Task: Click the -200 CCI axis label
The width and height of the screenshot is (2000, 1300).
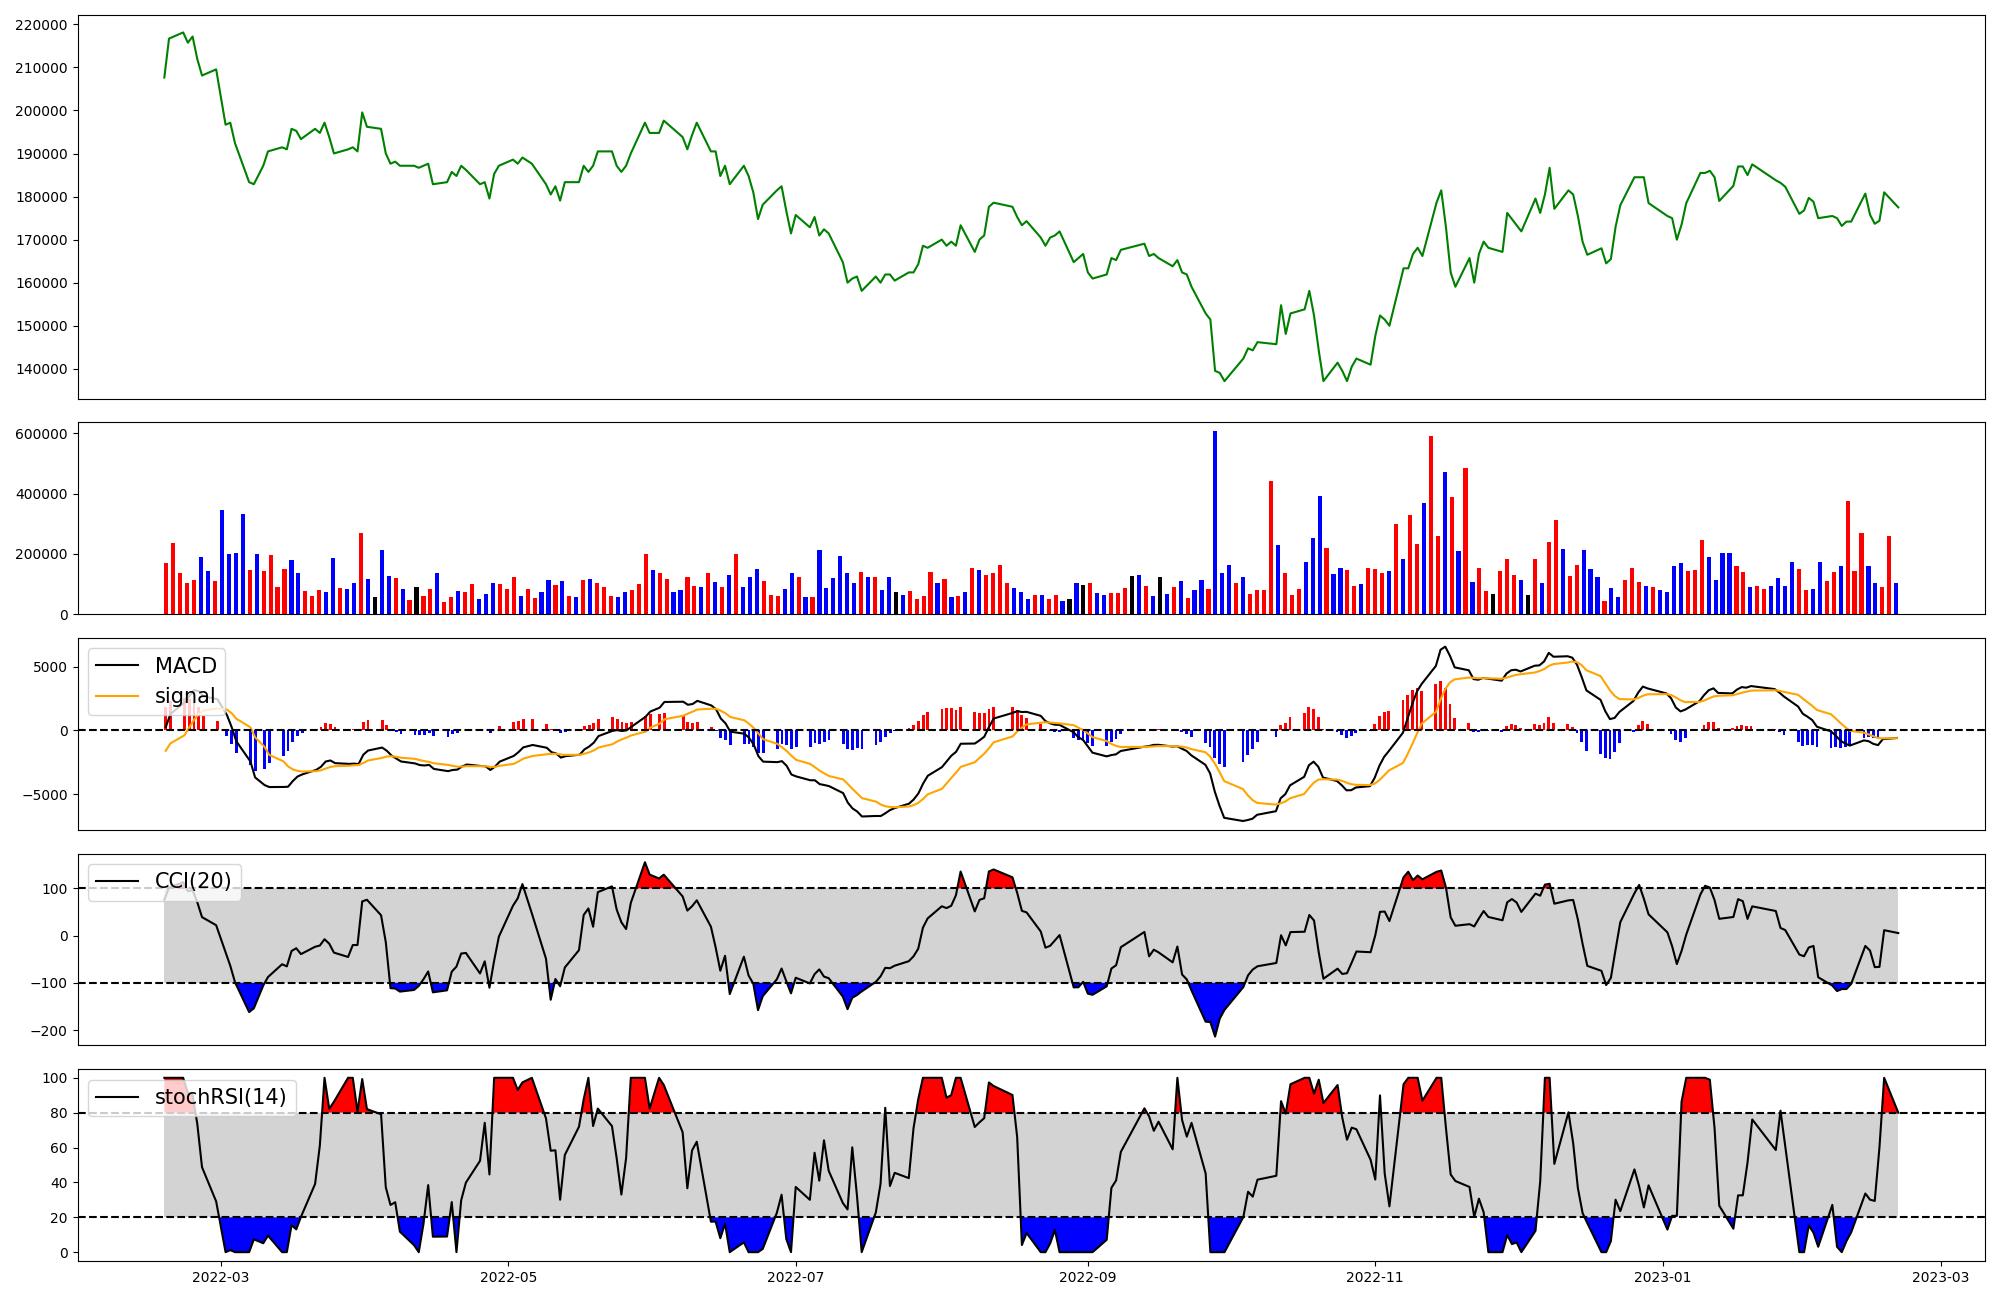Action: click(x=50, y=1031)
